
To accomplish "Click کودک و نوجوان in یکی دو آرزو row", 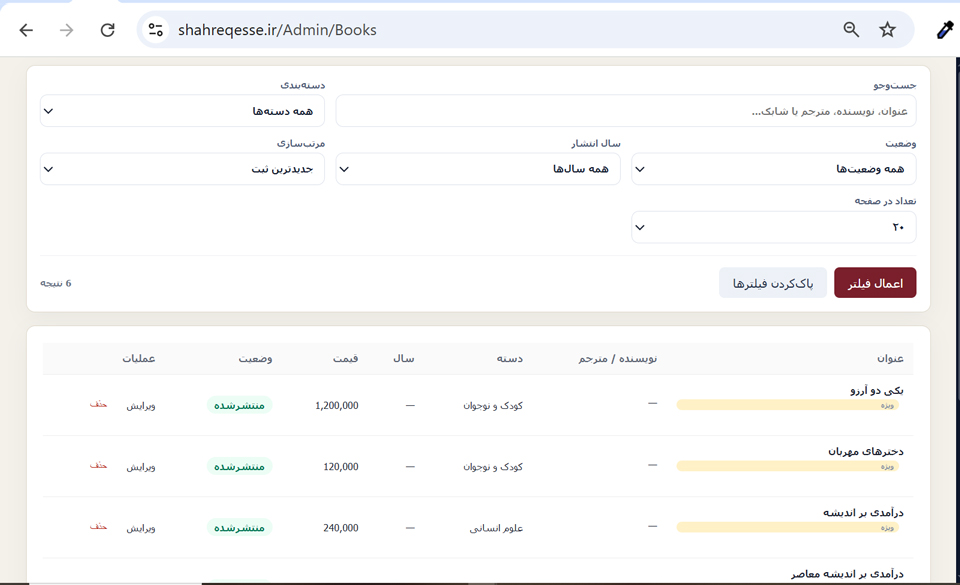I will click(493, 406).
